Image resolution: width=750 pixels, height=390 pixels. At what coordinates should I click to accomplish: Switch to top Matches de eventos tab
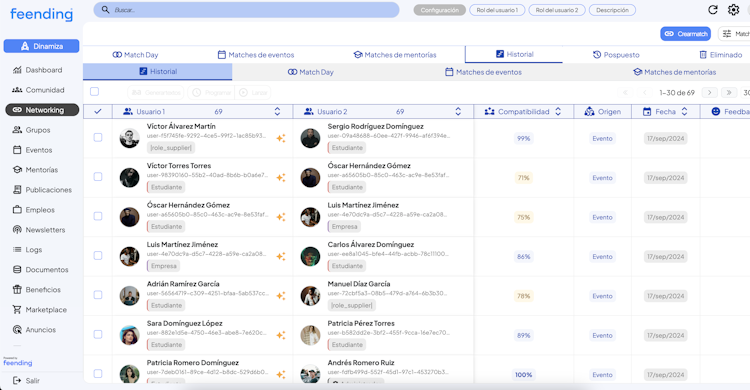(x=256, y=55)
